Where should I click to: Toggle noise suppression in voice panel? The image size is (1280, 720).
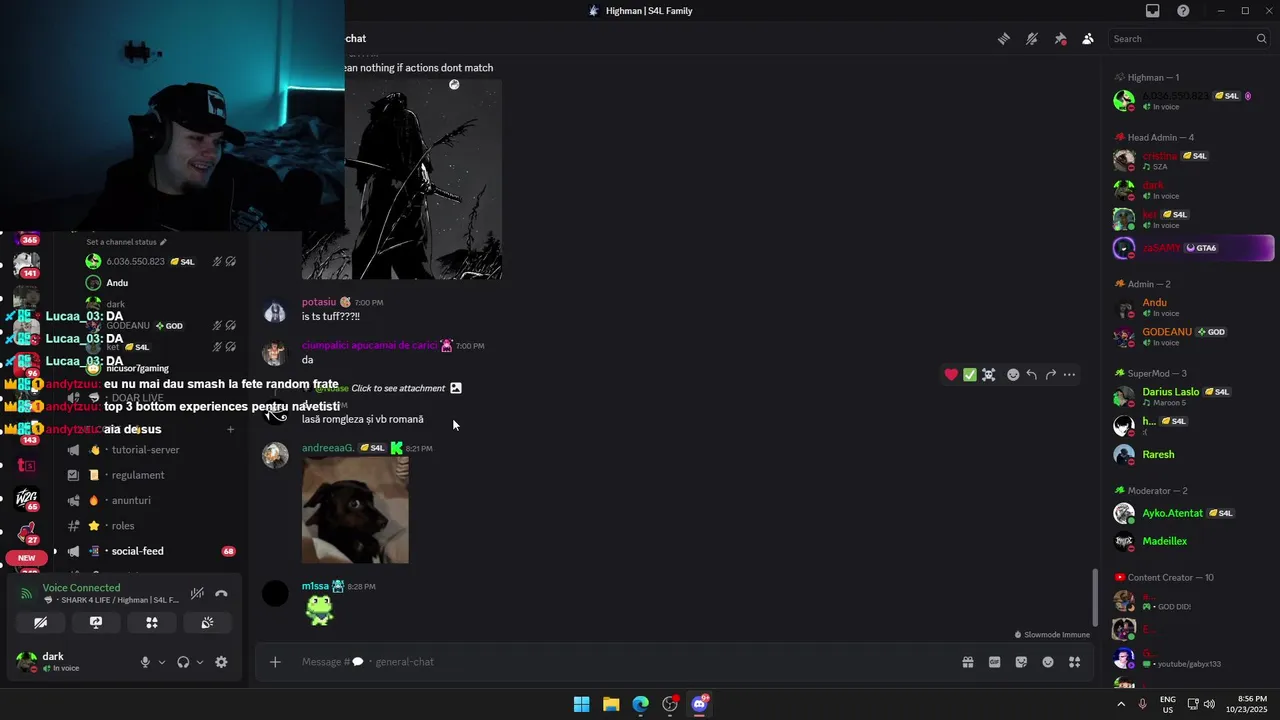[x=198, y=593]
